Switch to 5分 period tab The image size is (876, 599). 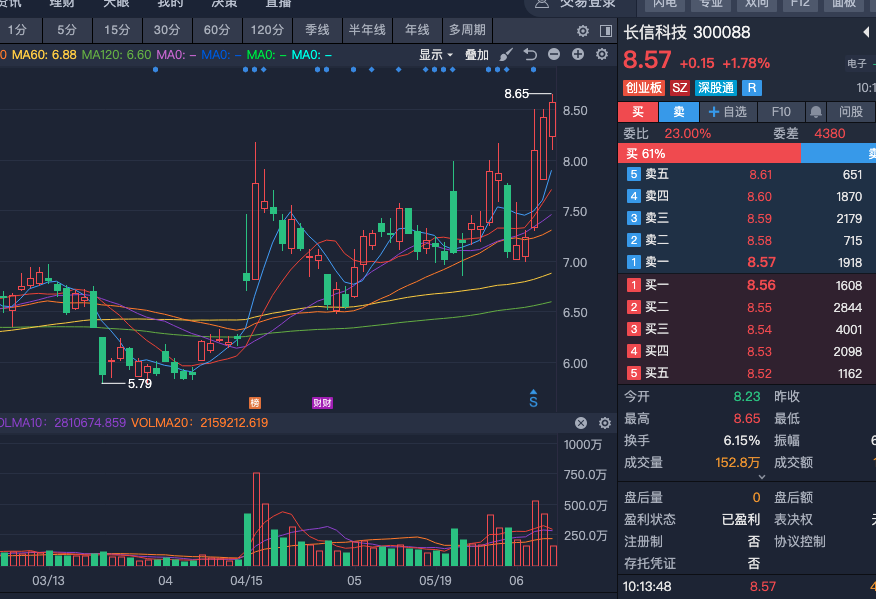(x=67, y=30)
